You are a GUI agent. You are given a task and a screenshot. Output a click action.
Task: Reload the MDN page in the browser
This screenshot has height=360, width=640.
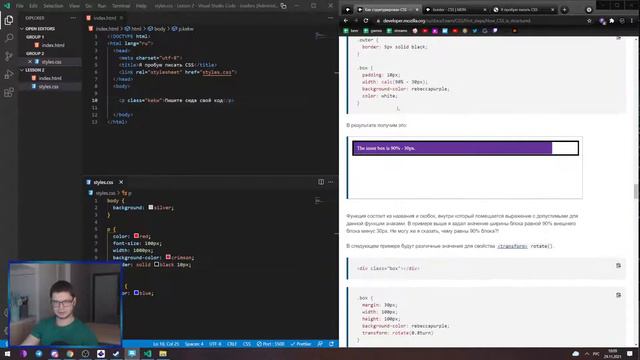[366, 20]
